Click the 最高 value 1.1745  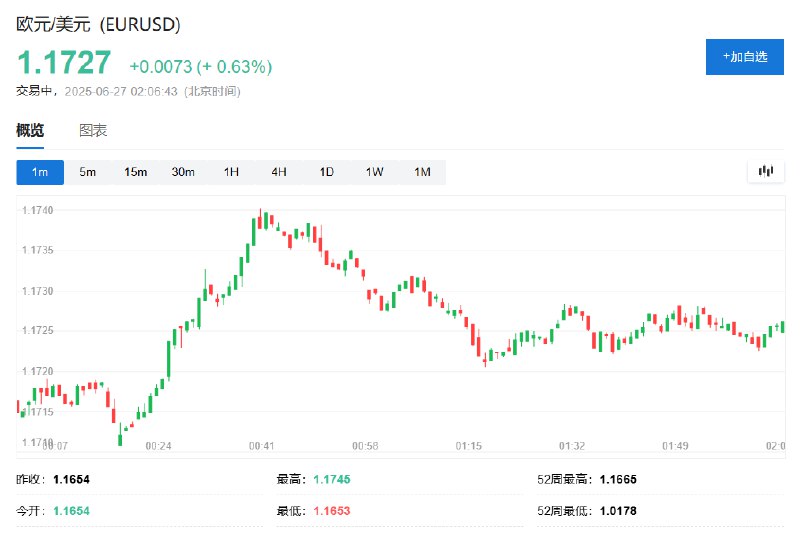click(332, 479)
